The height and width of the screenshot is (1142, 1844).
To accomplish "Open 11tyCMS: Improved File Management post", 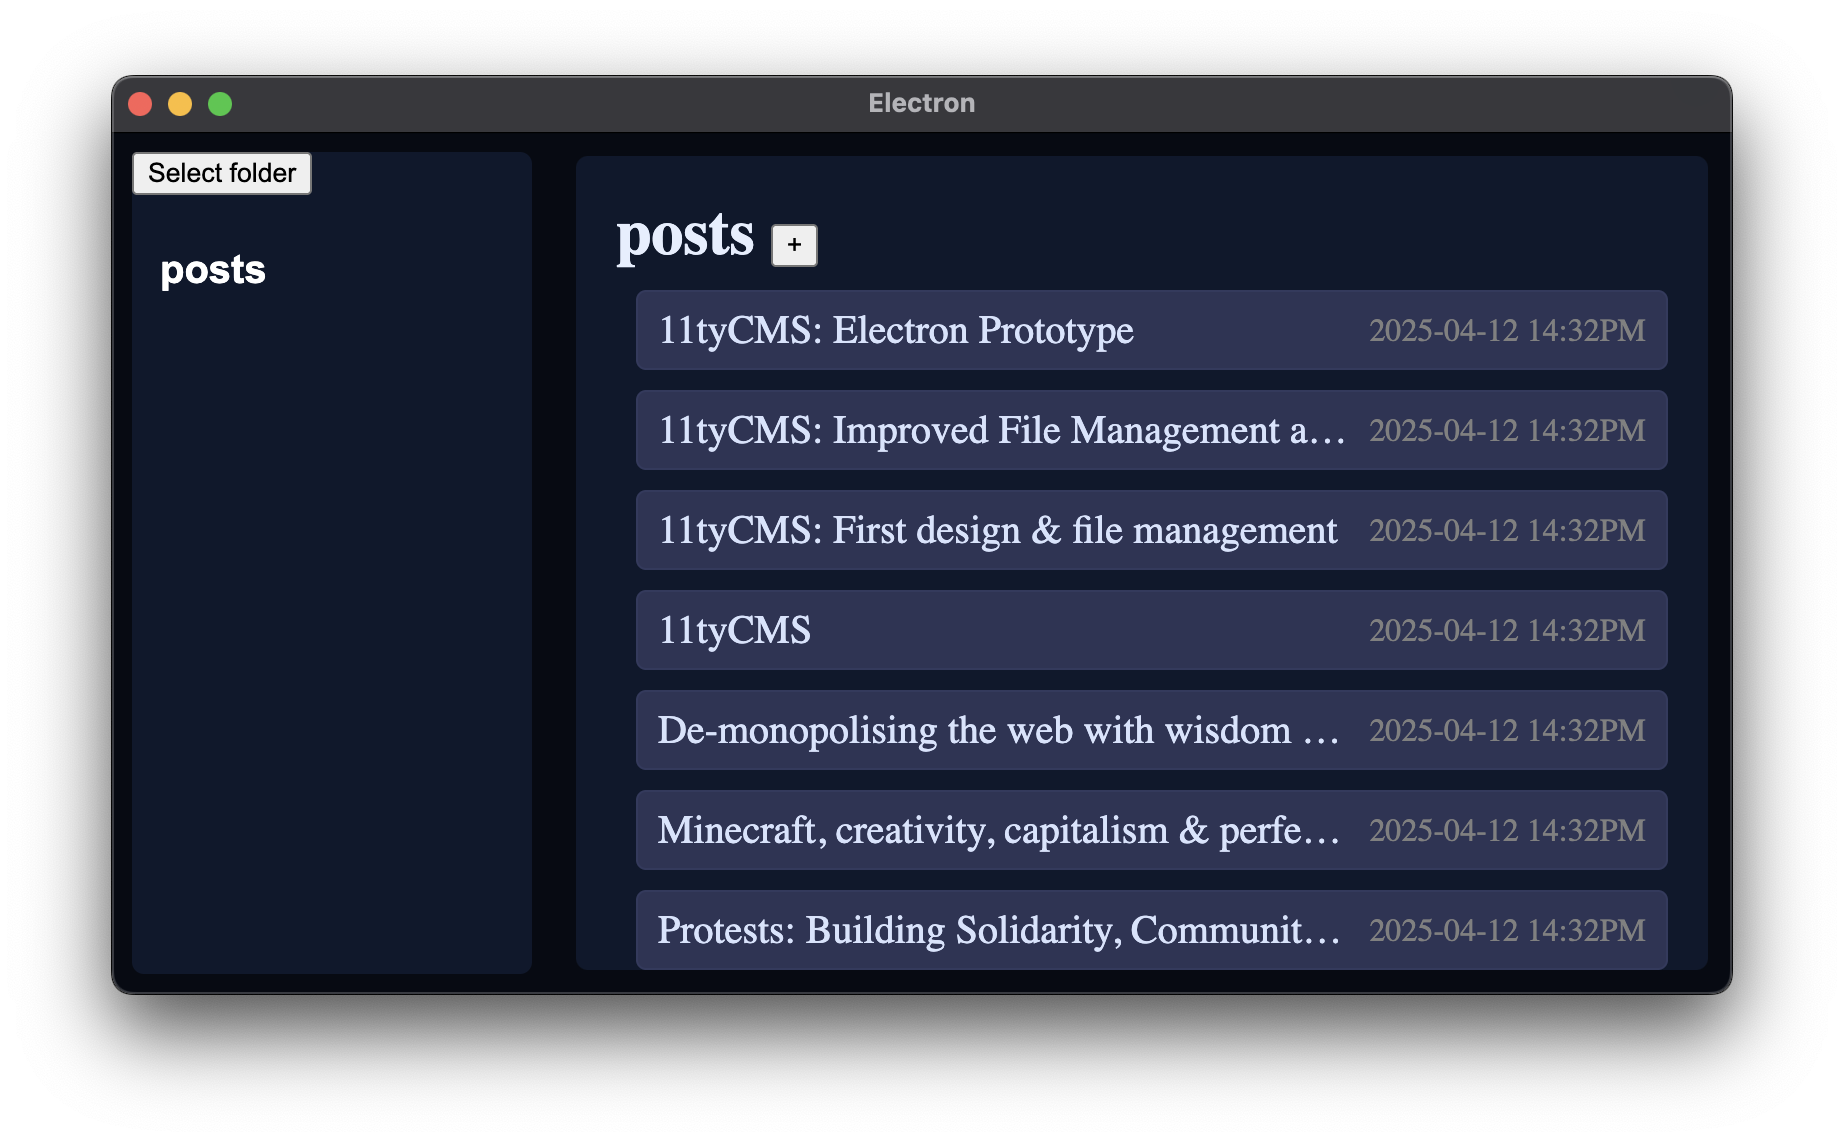I will pos(1151,430).
